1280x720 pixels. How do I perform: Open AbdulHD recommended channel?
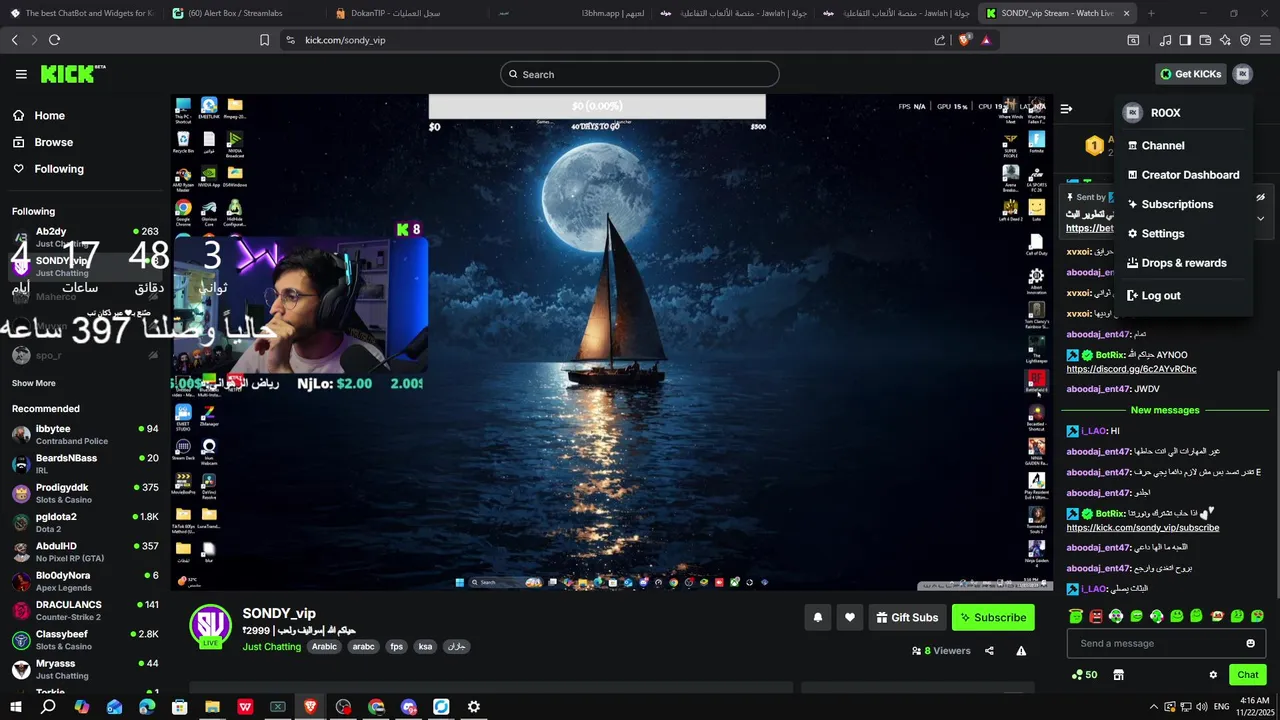coord(85,552)
